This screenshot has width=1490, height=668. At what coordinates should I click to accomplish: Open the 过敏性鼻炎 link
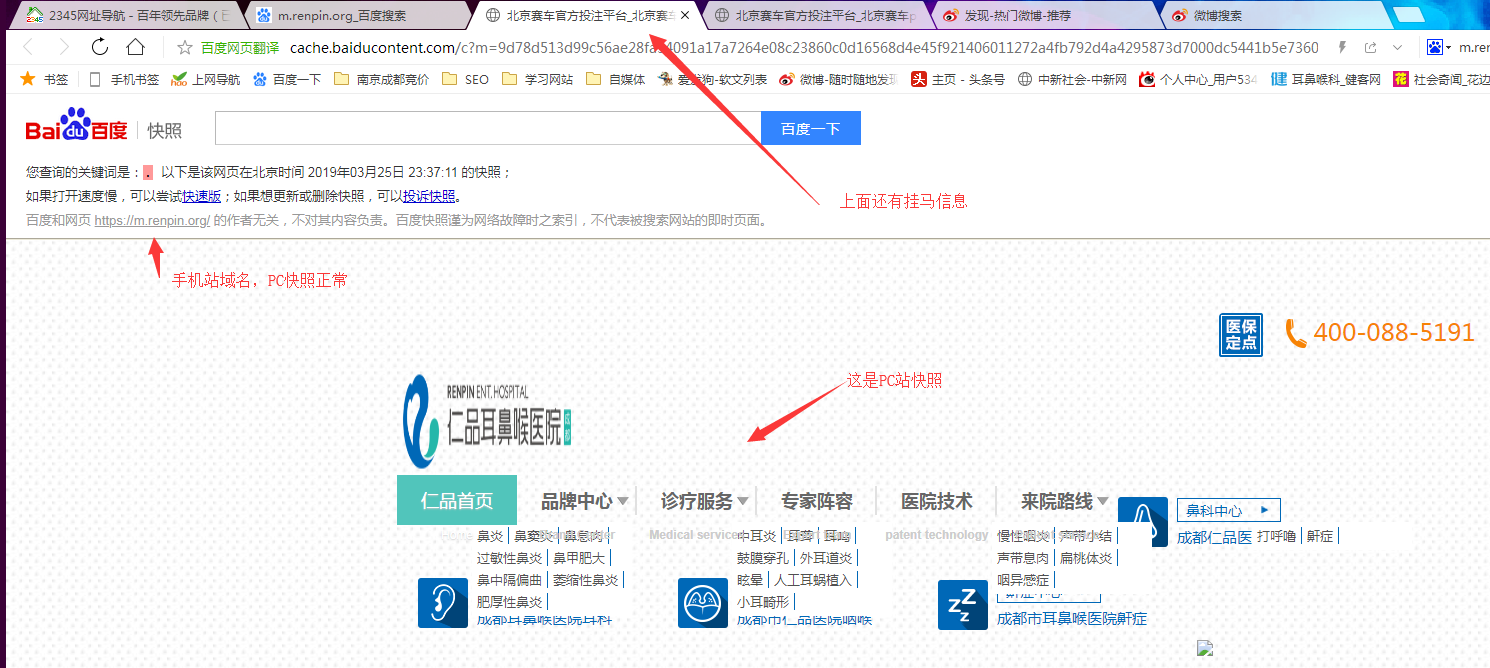pos(510,558)
